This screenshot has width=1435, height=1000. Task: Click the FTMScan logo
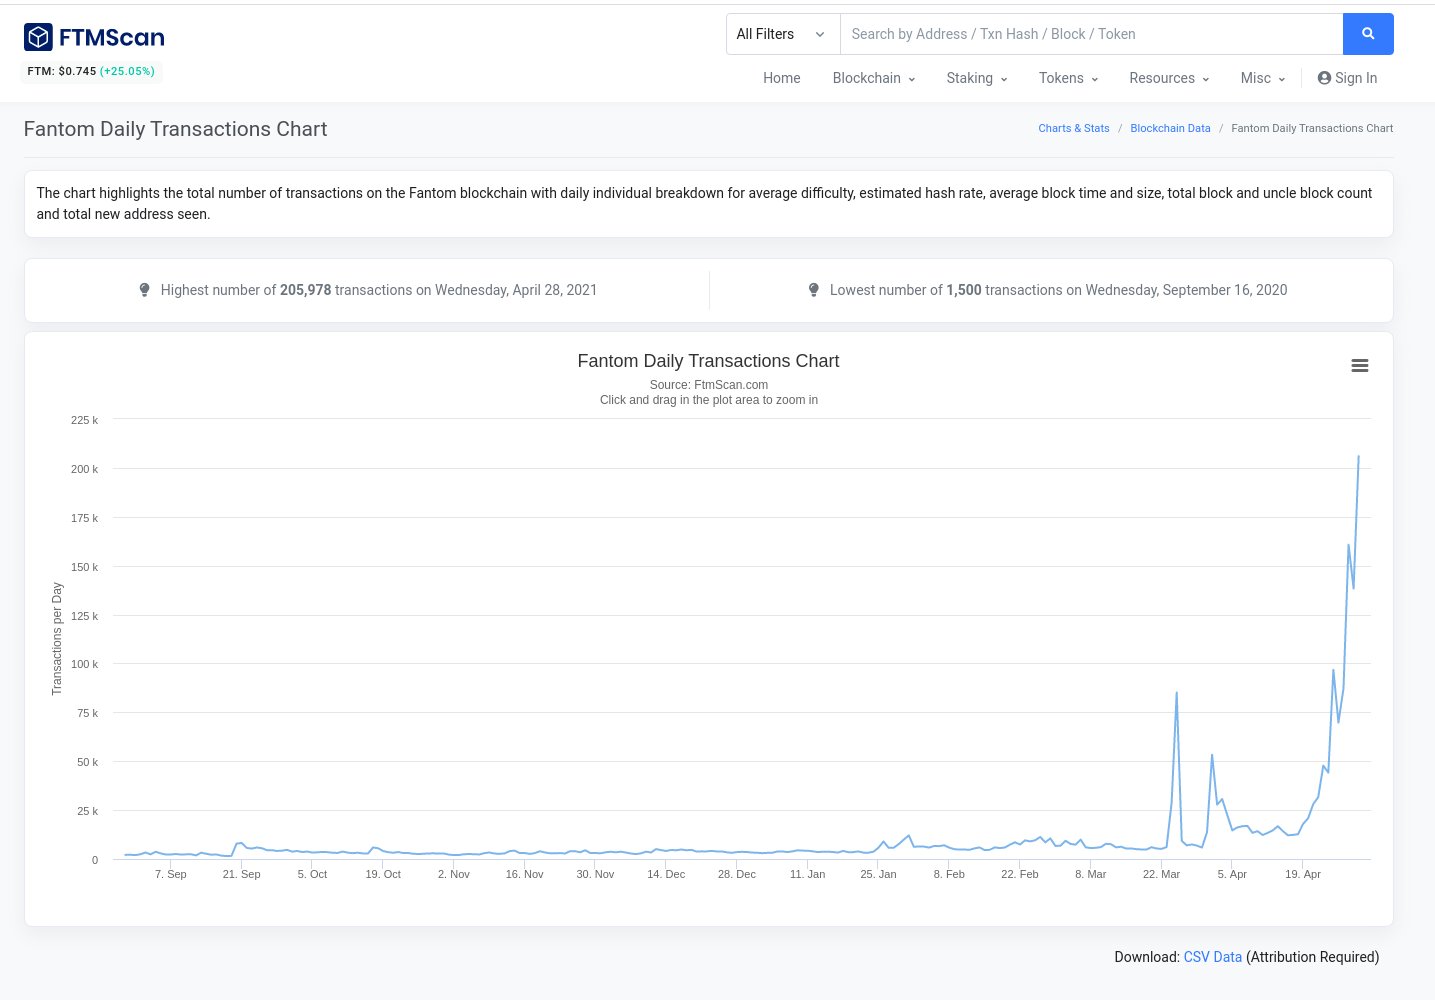click(94, 37)
